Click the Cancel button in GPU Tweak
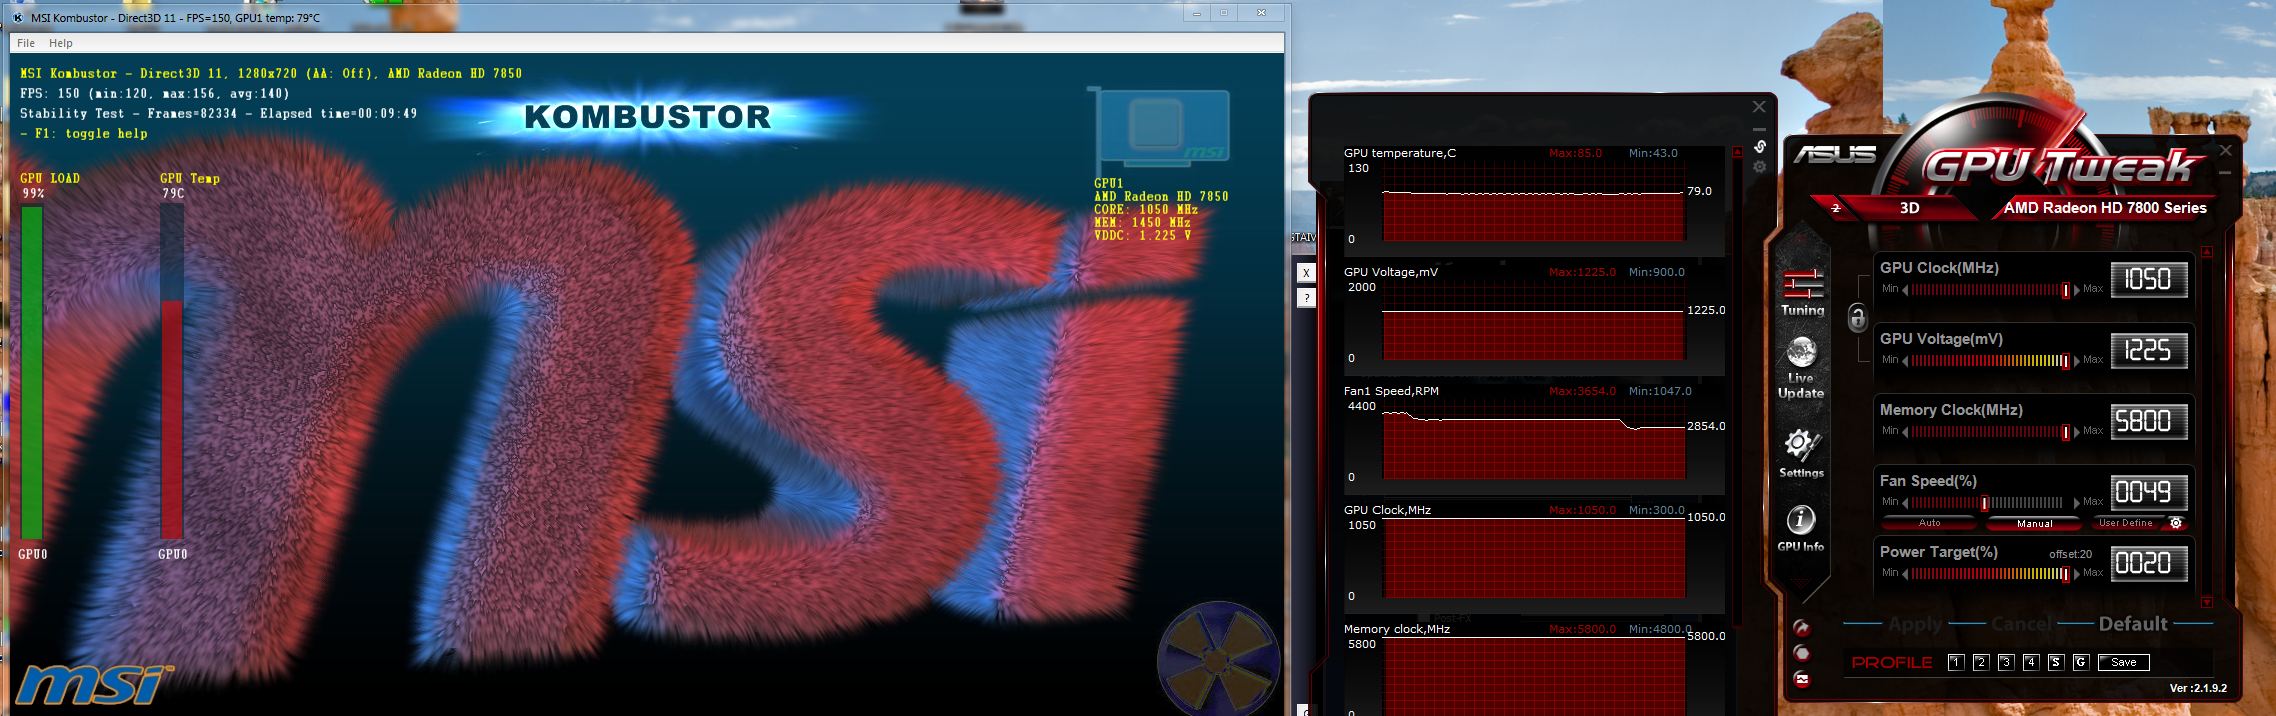 click(x=2021, y=624)
